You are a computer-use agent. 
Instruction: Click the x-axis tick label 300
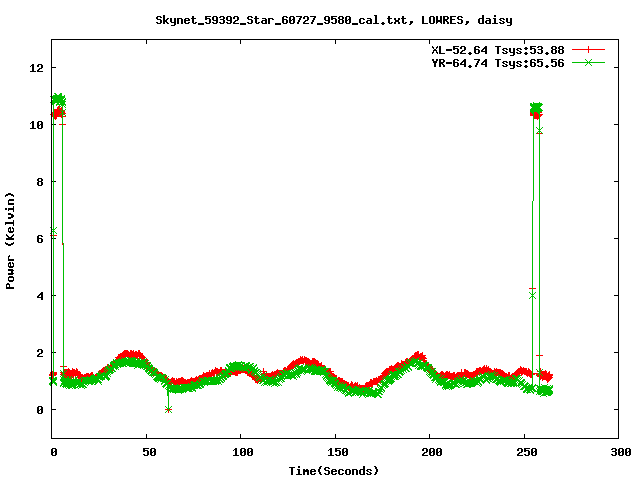pos(621,452)
